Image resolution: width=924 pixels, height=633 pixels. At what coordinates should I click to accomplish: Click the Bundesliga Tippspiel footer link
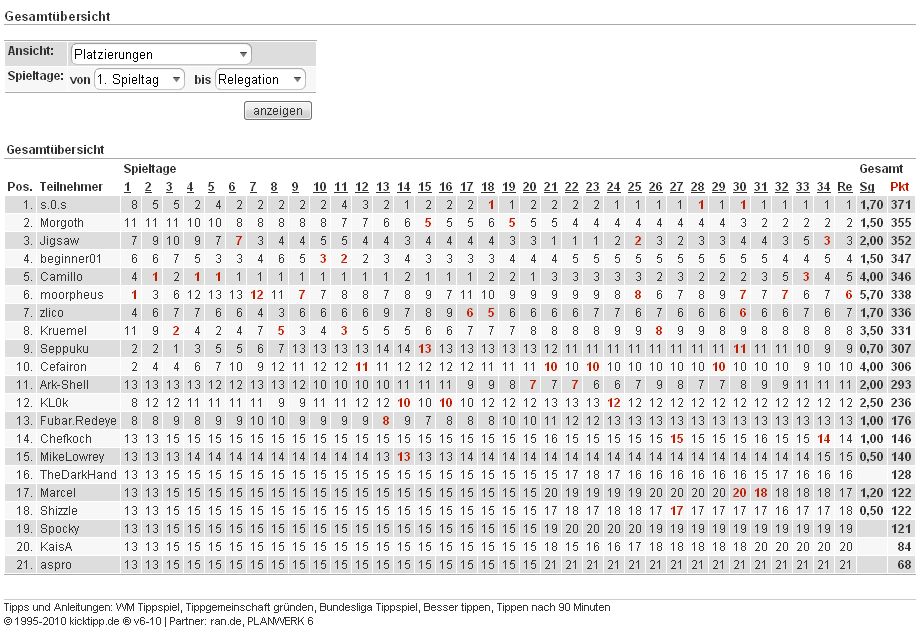(369, 607)
